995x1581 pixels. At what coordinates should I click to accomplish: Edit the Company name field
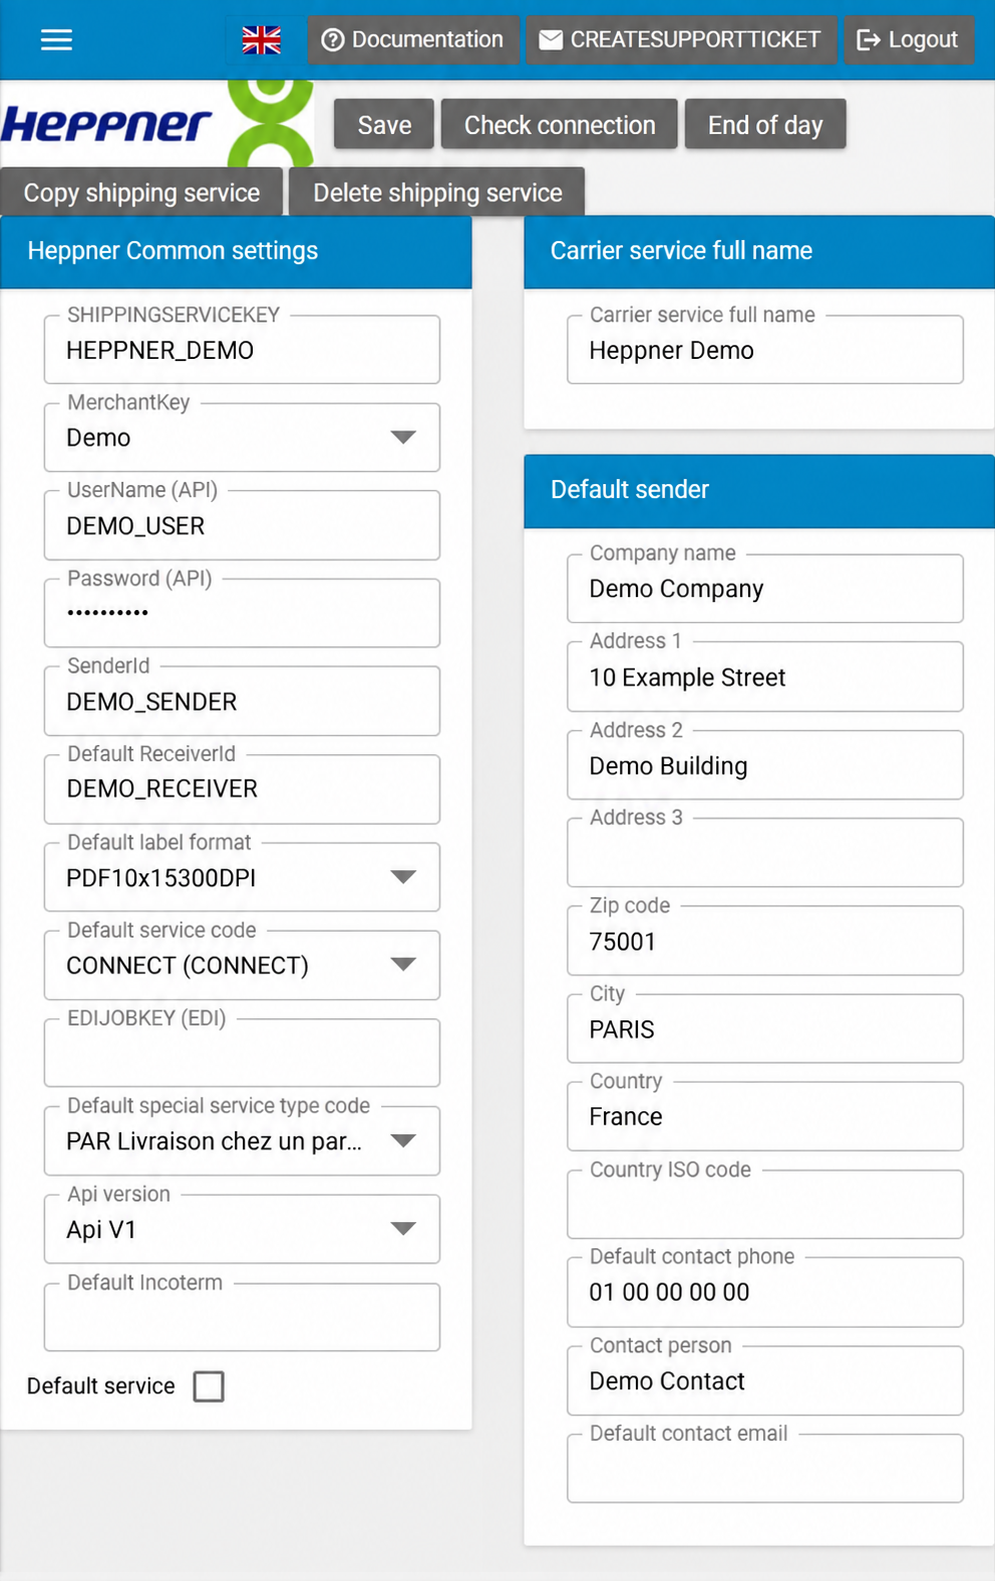[x=765, y=589]
